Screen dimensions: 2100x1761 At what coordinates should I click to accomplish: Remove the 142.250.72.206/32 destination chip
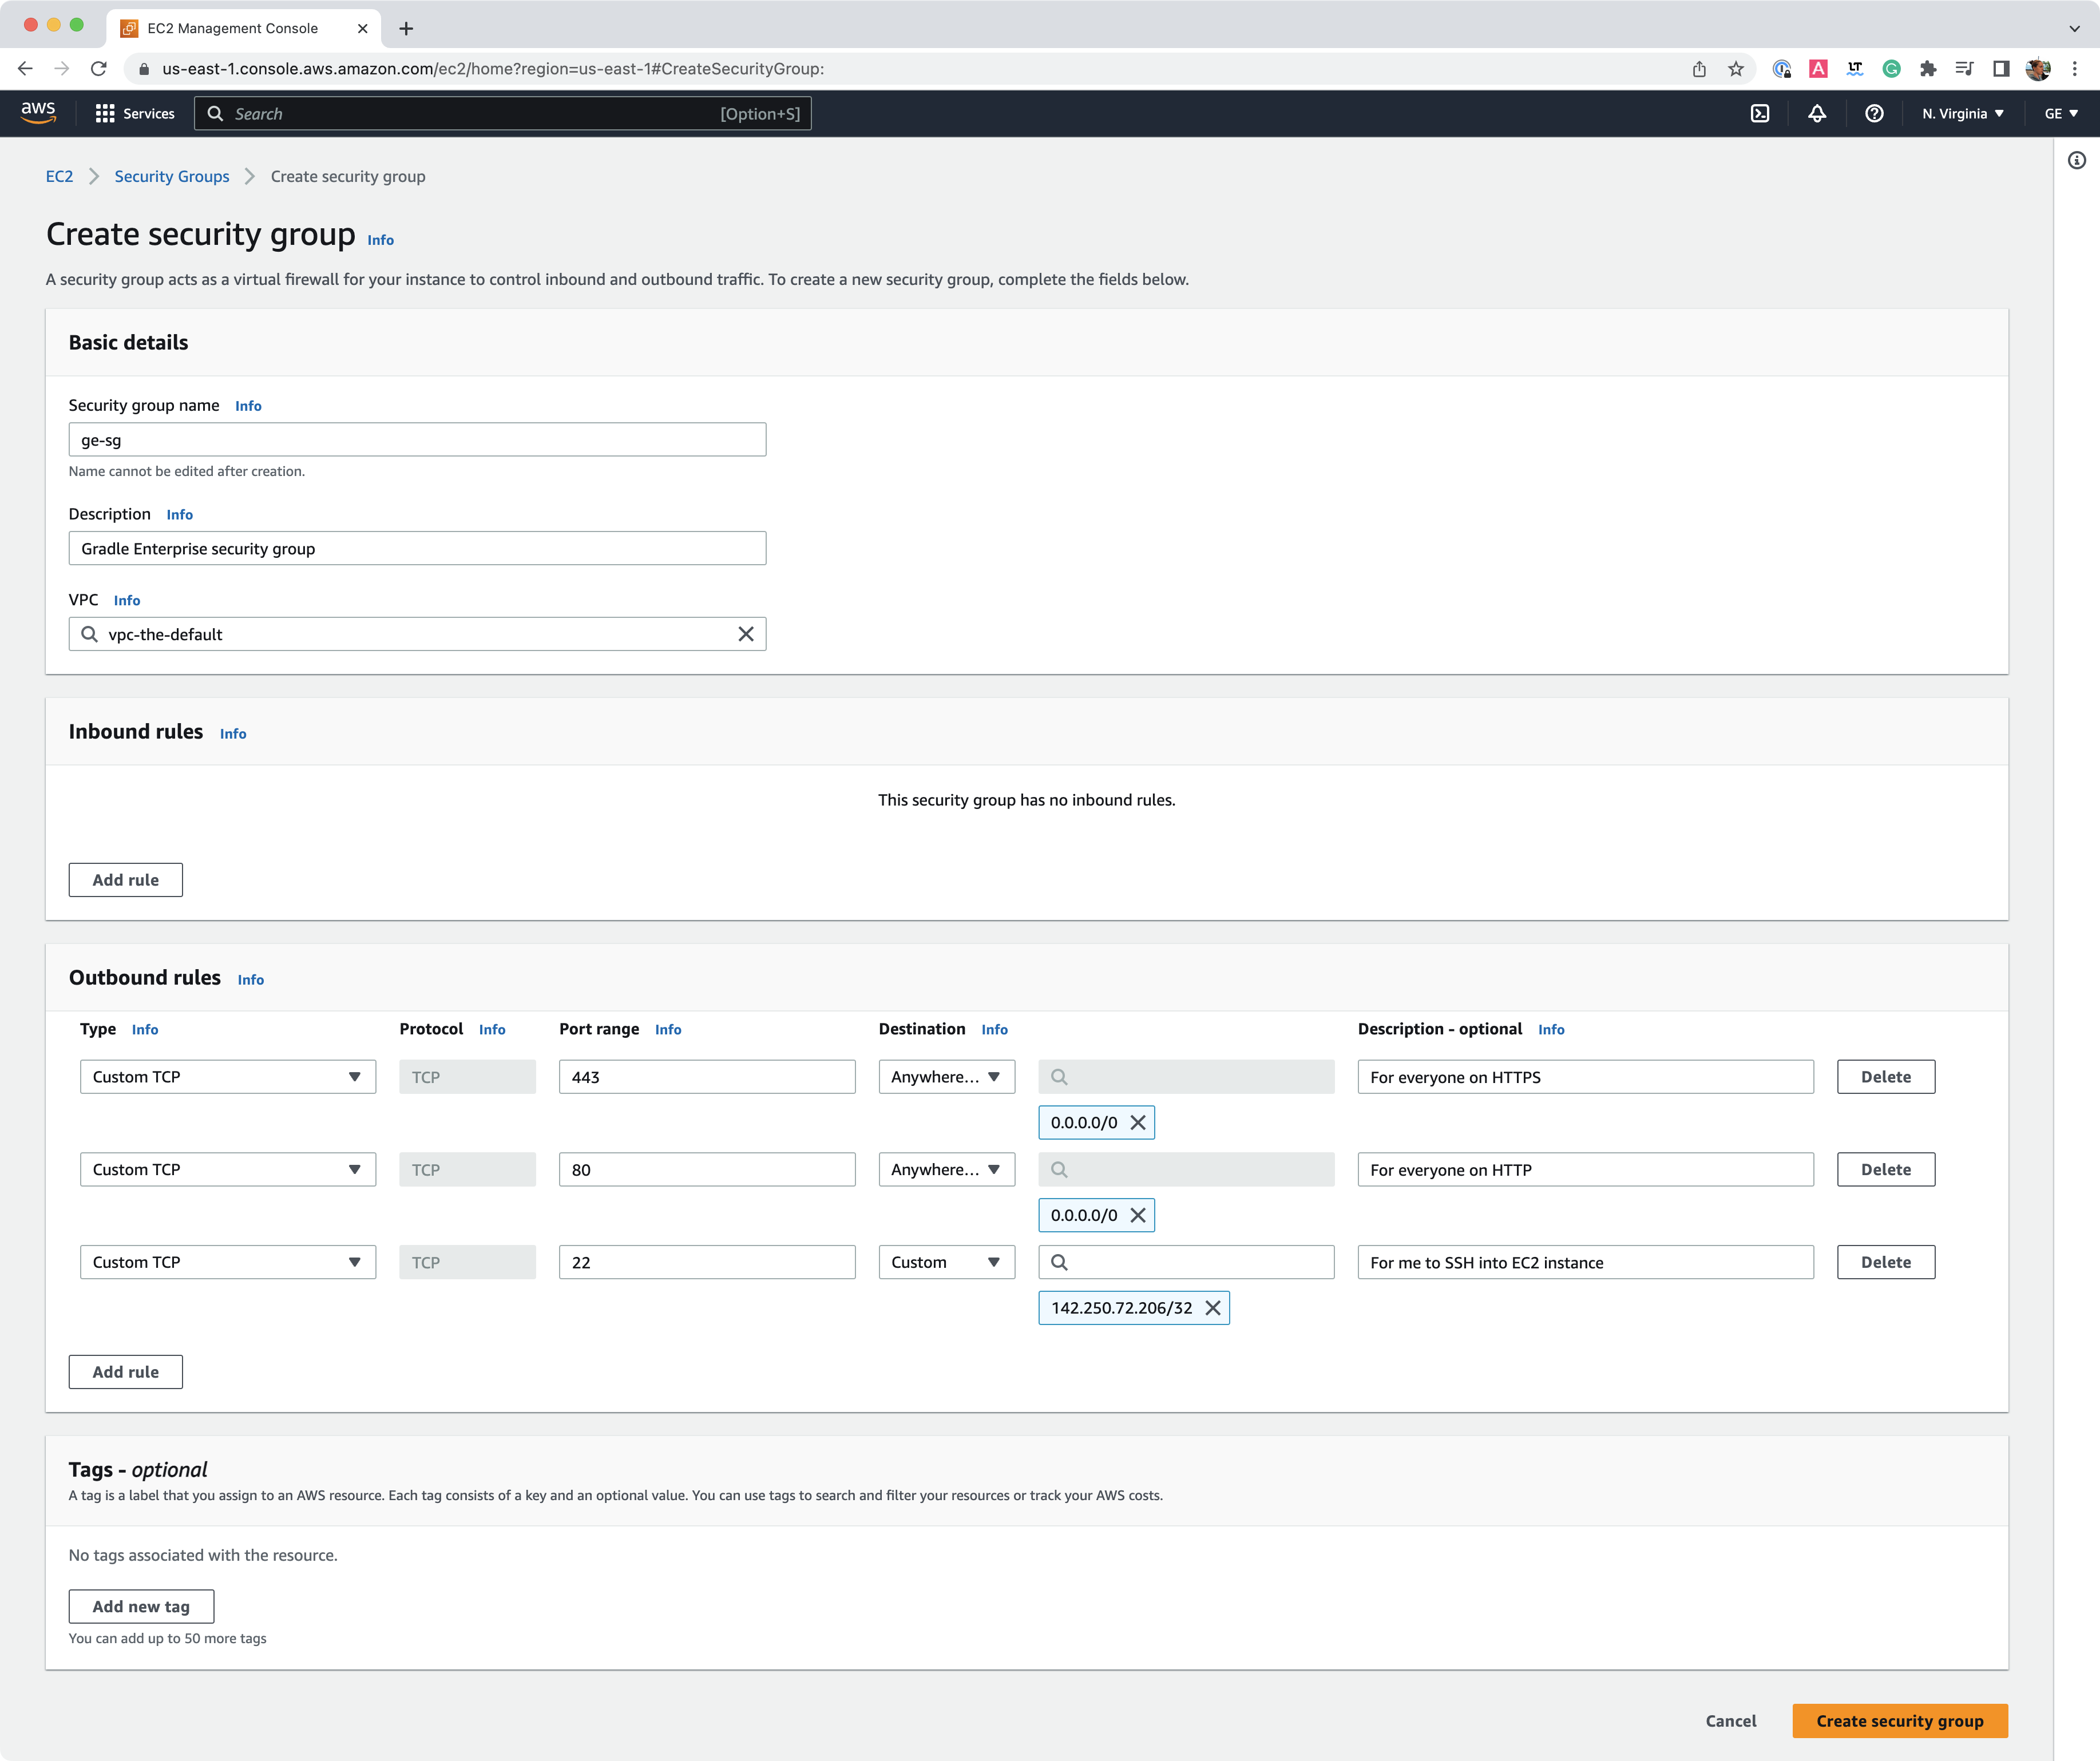tap(1213, 1307)
